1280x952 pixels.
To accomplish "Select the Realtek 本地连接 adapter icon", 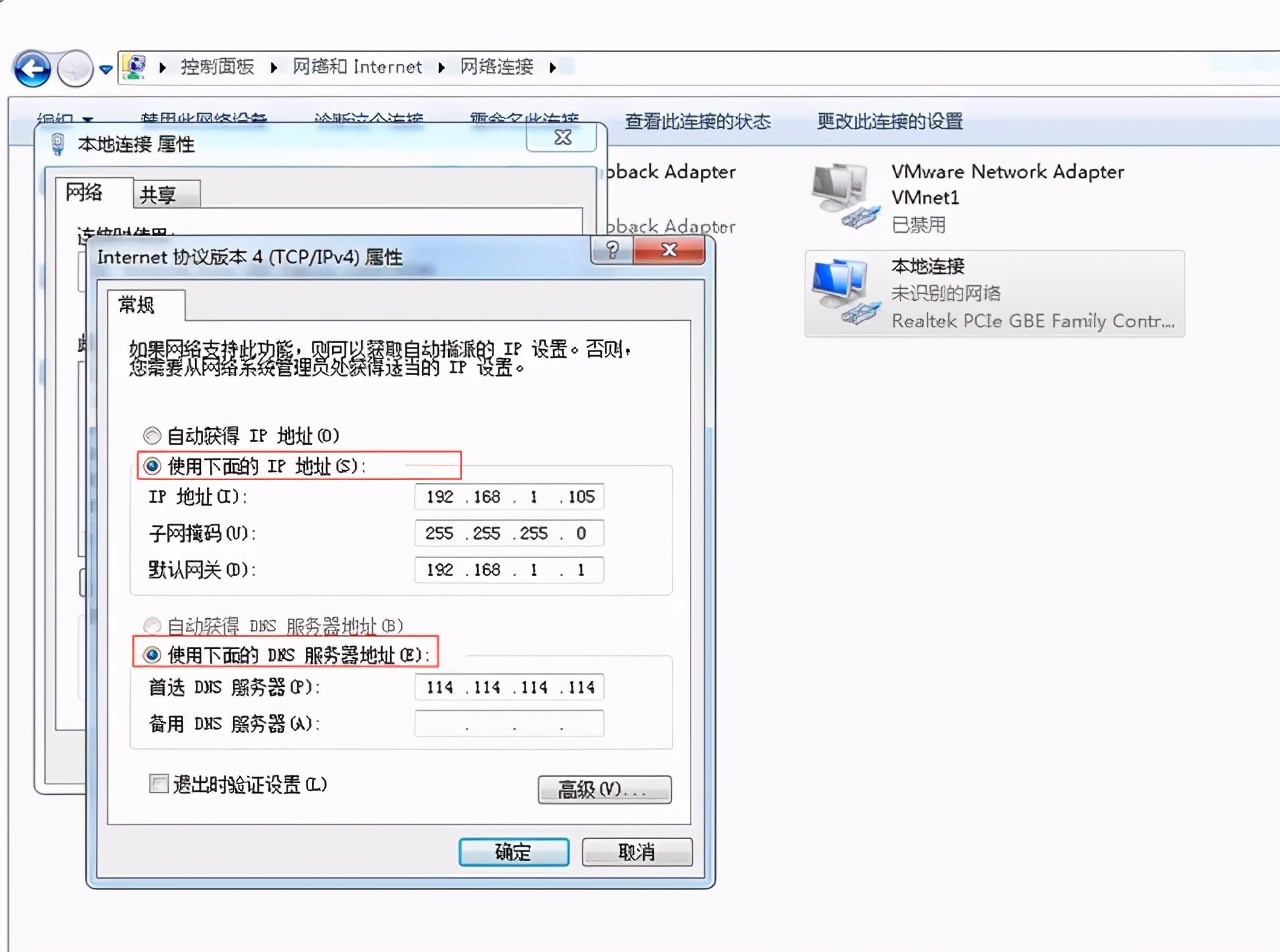I will 843,290.
